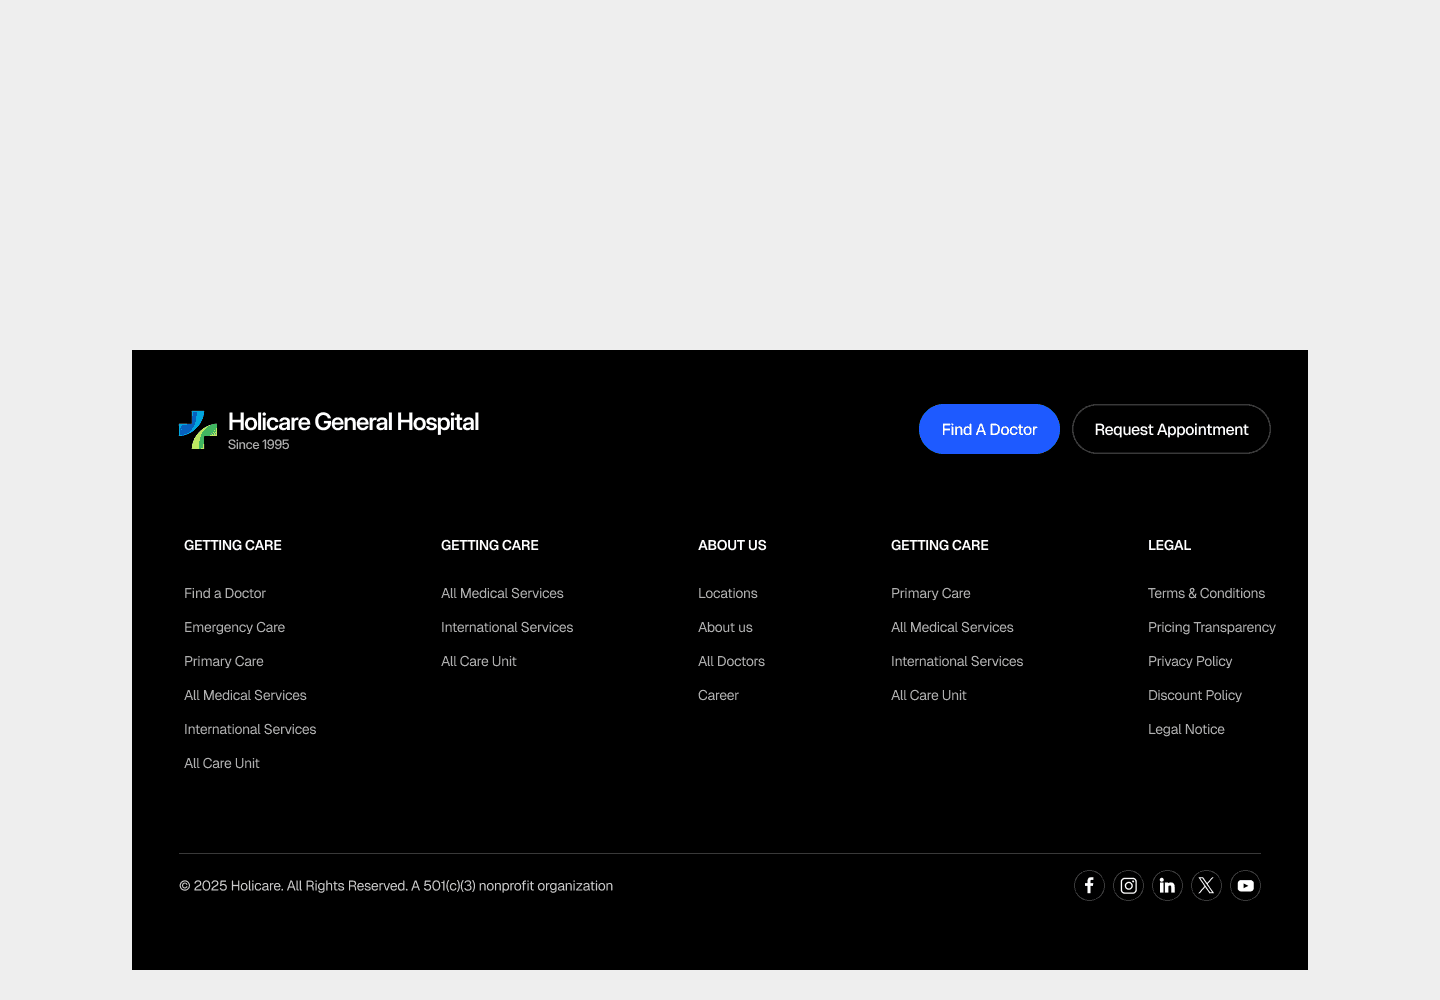This screenshot has height=1000, width=1440.
Task: Open the Privacy Policy link
Action: coord(1190,661)
